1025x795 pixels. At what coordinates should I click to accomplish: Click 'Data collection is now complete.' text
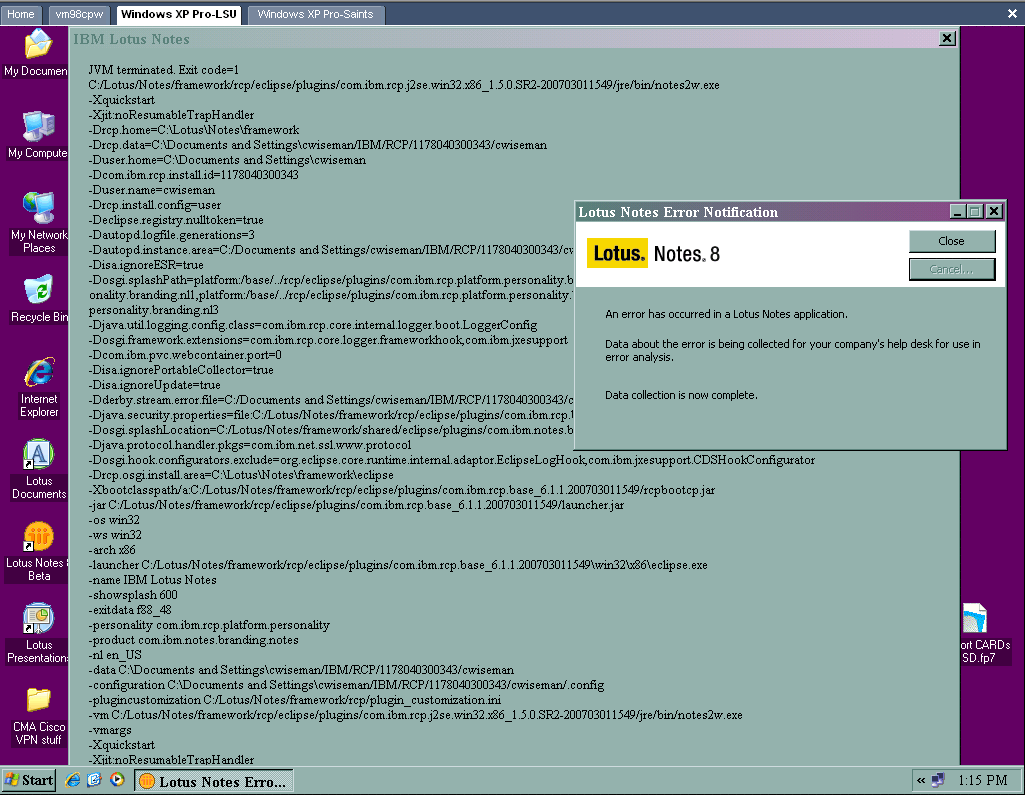pyautogui.click(x=681, y=395)
